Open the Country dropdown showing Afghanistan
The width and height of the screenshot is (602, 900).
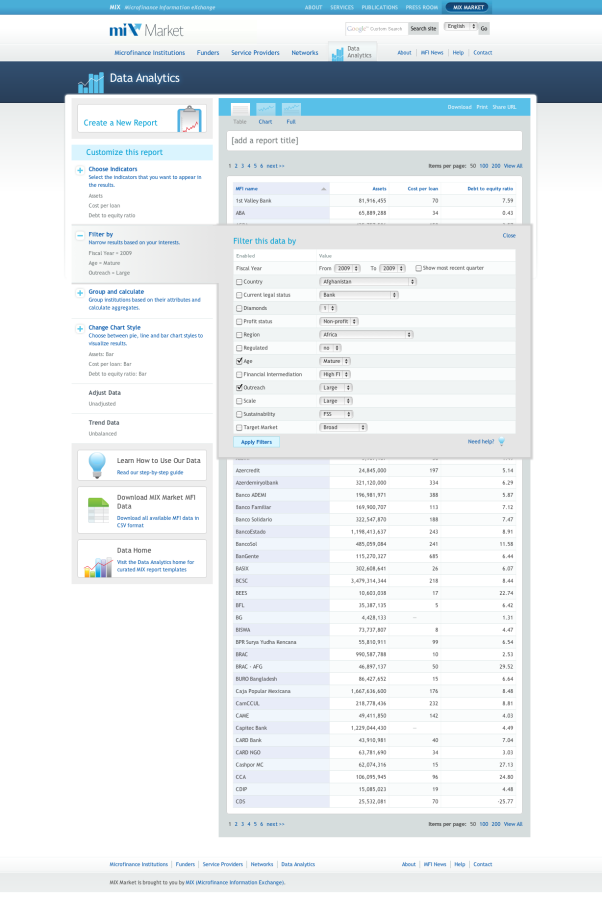pyautogui.click(x=367, y=282)
